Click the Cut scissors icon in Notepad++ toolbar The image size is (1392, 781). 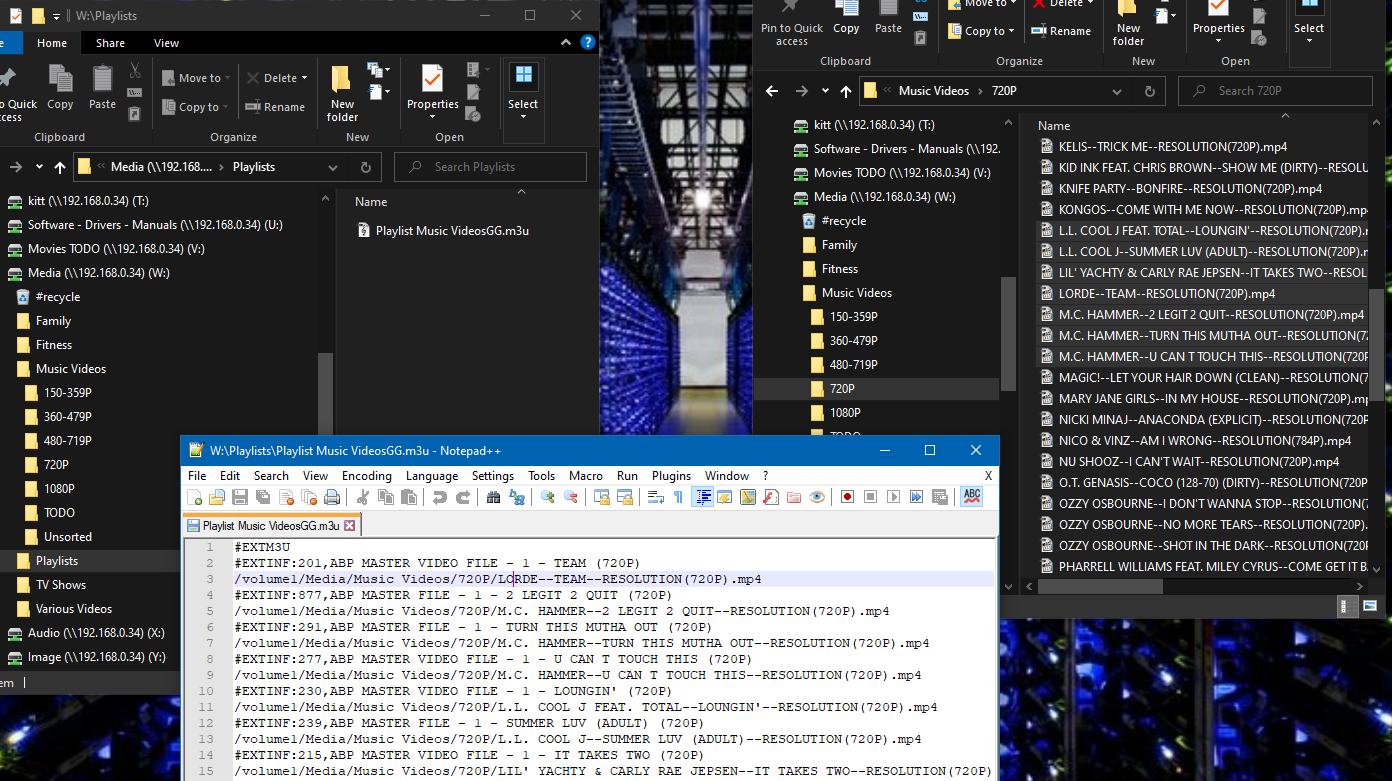(x=363, y=497)
